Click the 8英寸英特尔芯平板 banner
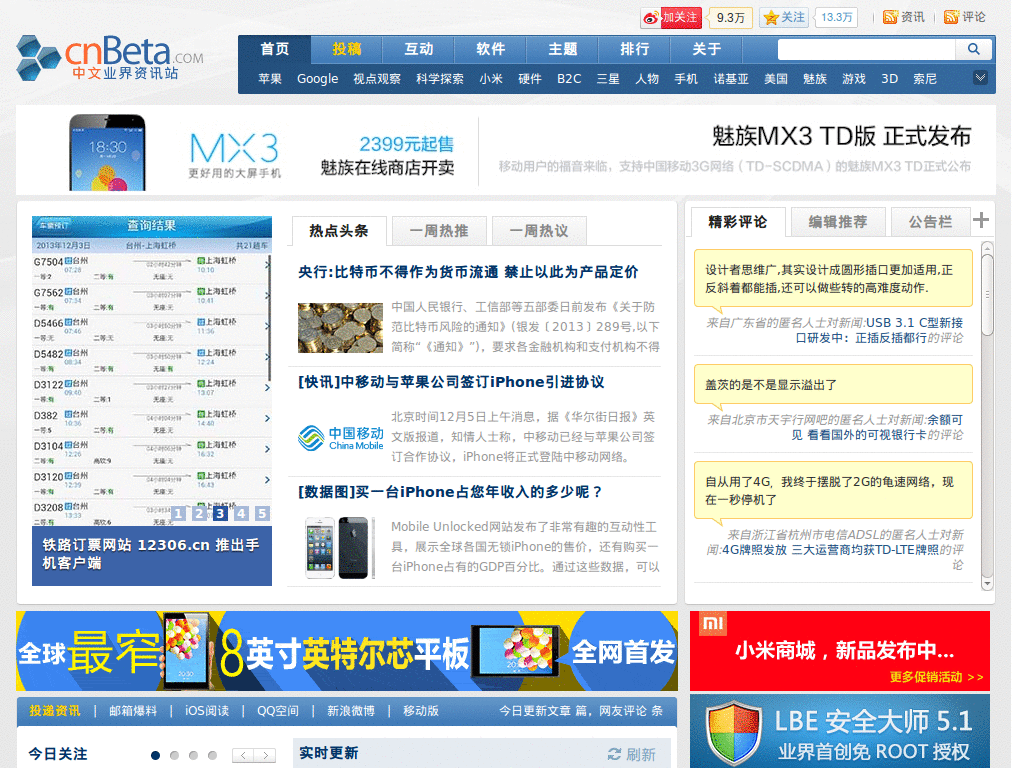This screenshot has width=1024, height=768. pos(347,651)
